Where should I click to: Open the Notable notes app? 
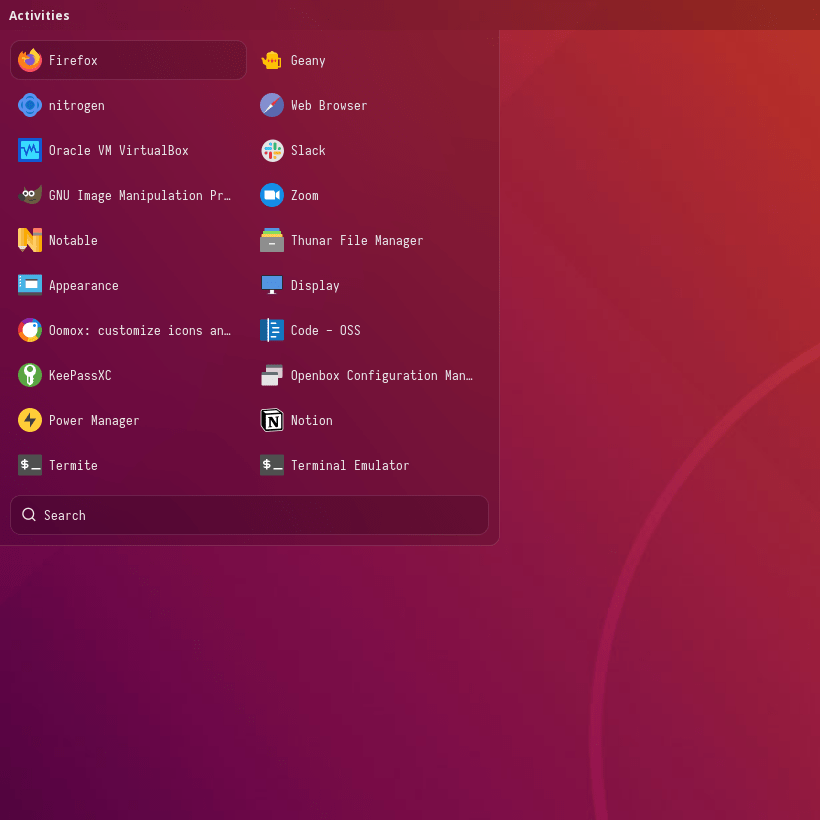73,240
